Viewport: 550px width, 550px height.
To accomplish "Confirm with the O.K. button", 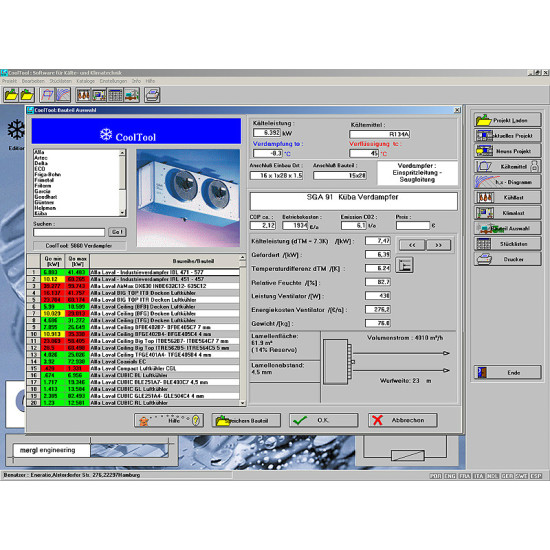I will click(x=323, y=420).
